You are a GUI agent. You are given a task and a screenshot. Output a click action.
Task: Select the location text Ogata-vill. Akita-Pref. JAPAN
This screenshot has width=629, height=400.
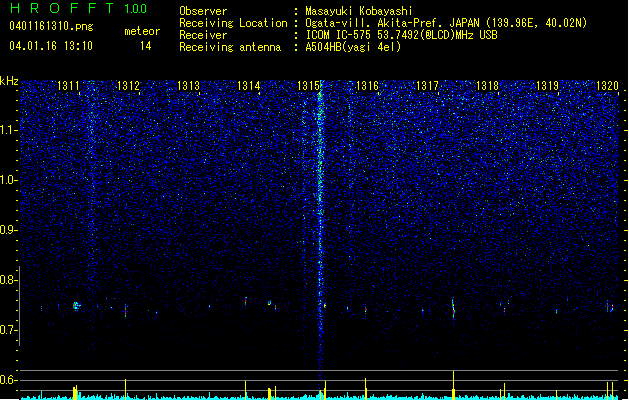[392, 23]
